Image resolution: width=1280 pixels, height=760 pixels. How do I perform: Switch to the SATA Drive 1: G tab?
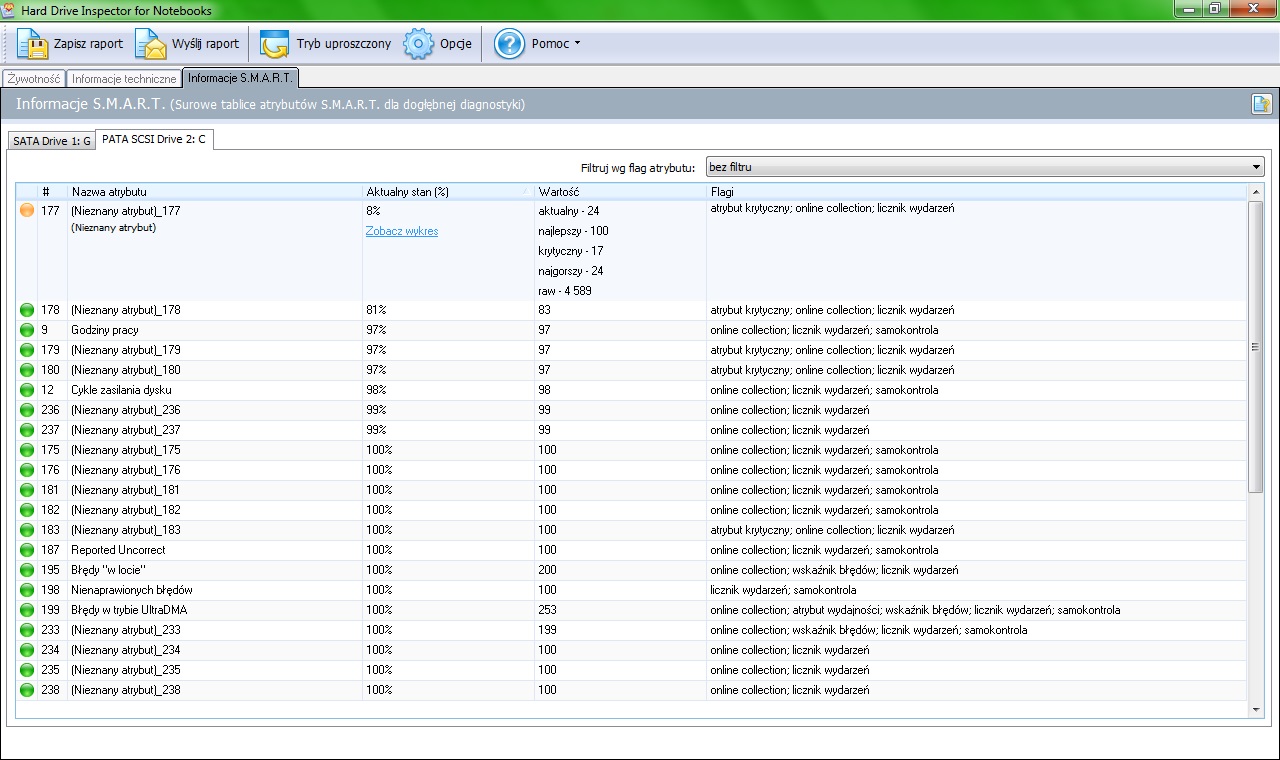pos(51,141)
